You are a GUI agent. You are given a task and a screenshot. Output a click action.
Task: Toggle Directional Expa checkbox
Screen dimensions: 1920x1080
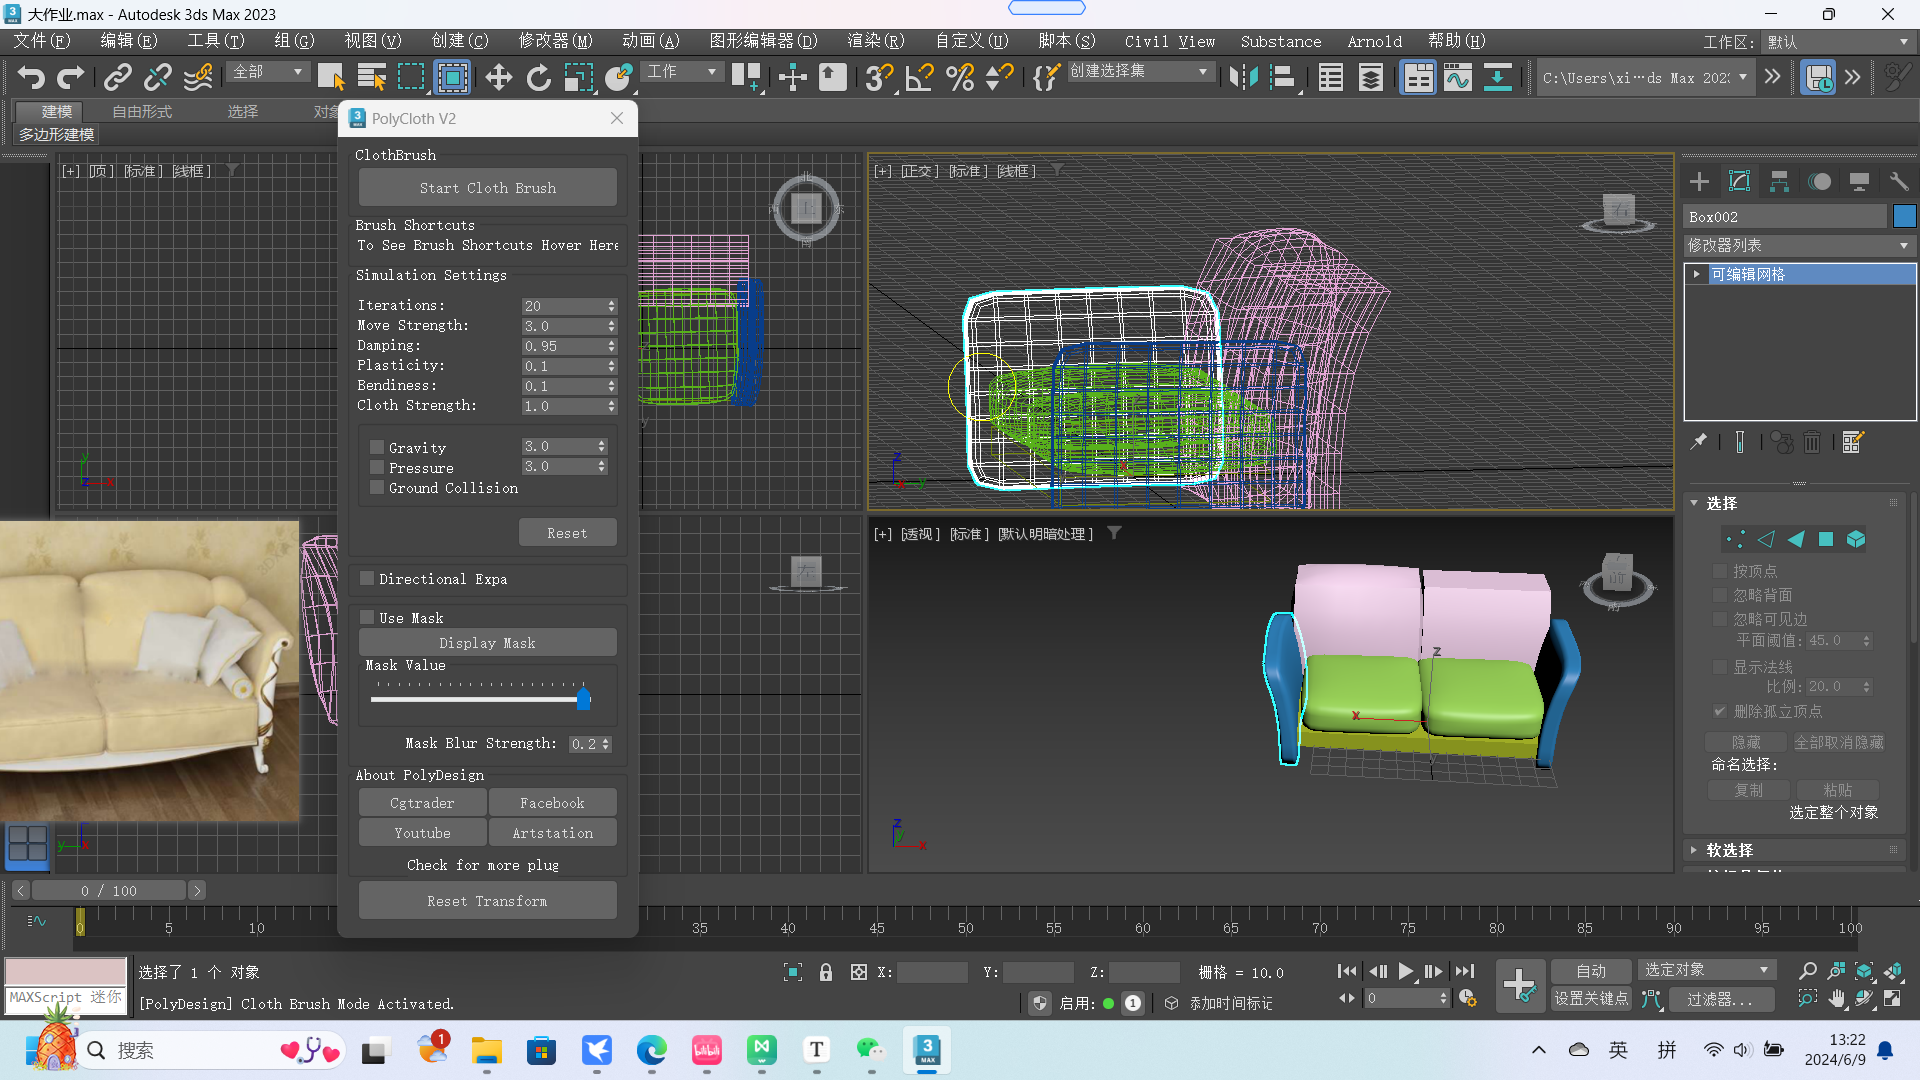click(x=367, y=578)
